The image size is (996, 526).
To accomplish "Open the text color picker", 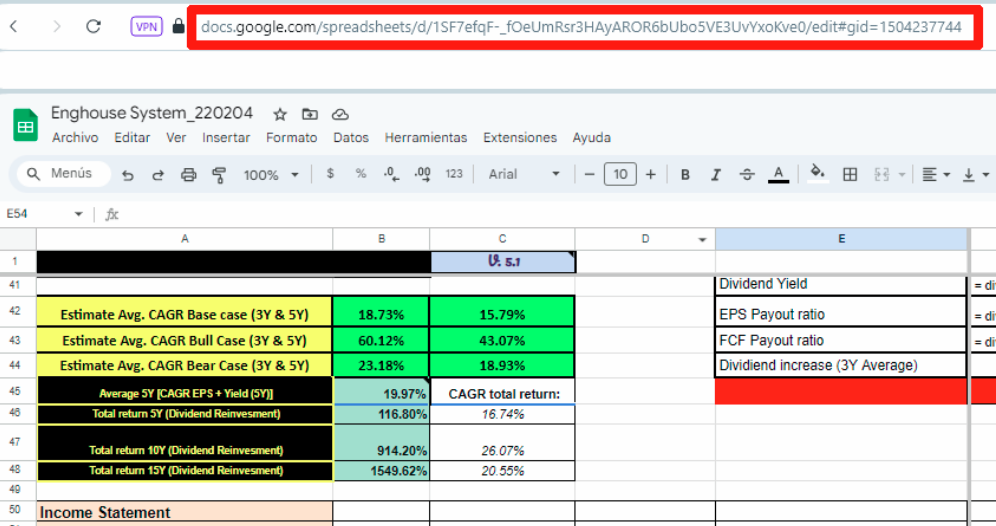I will tap(778, 174).
